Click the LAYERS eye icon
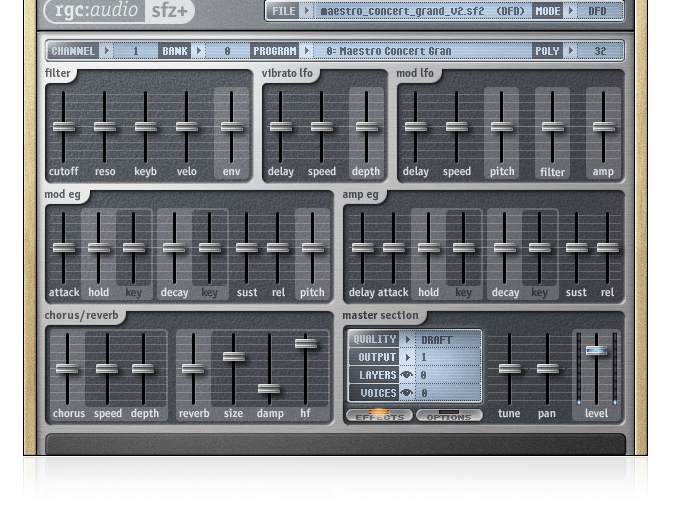The height and width of the screenshot is (508, 674). pos(407,375)
